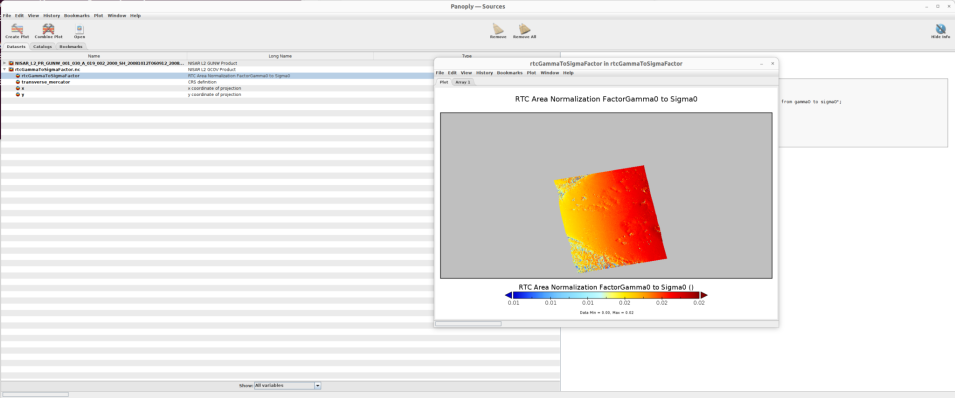This screenshot has height=398, width=955.
Task: Open Bookmarks menu in plot window
Action: click(510, 73)
